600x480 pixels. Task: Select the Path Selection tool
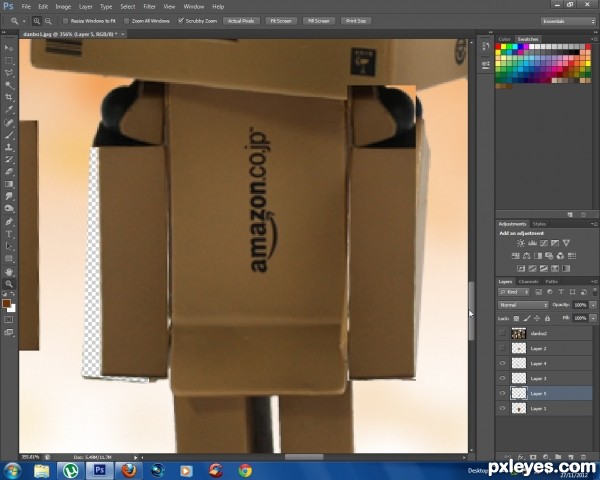pos(9,246)
